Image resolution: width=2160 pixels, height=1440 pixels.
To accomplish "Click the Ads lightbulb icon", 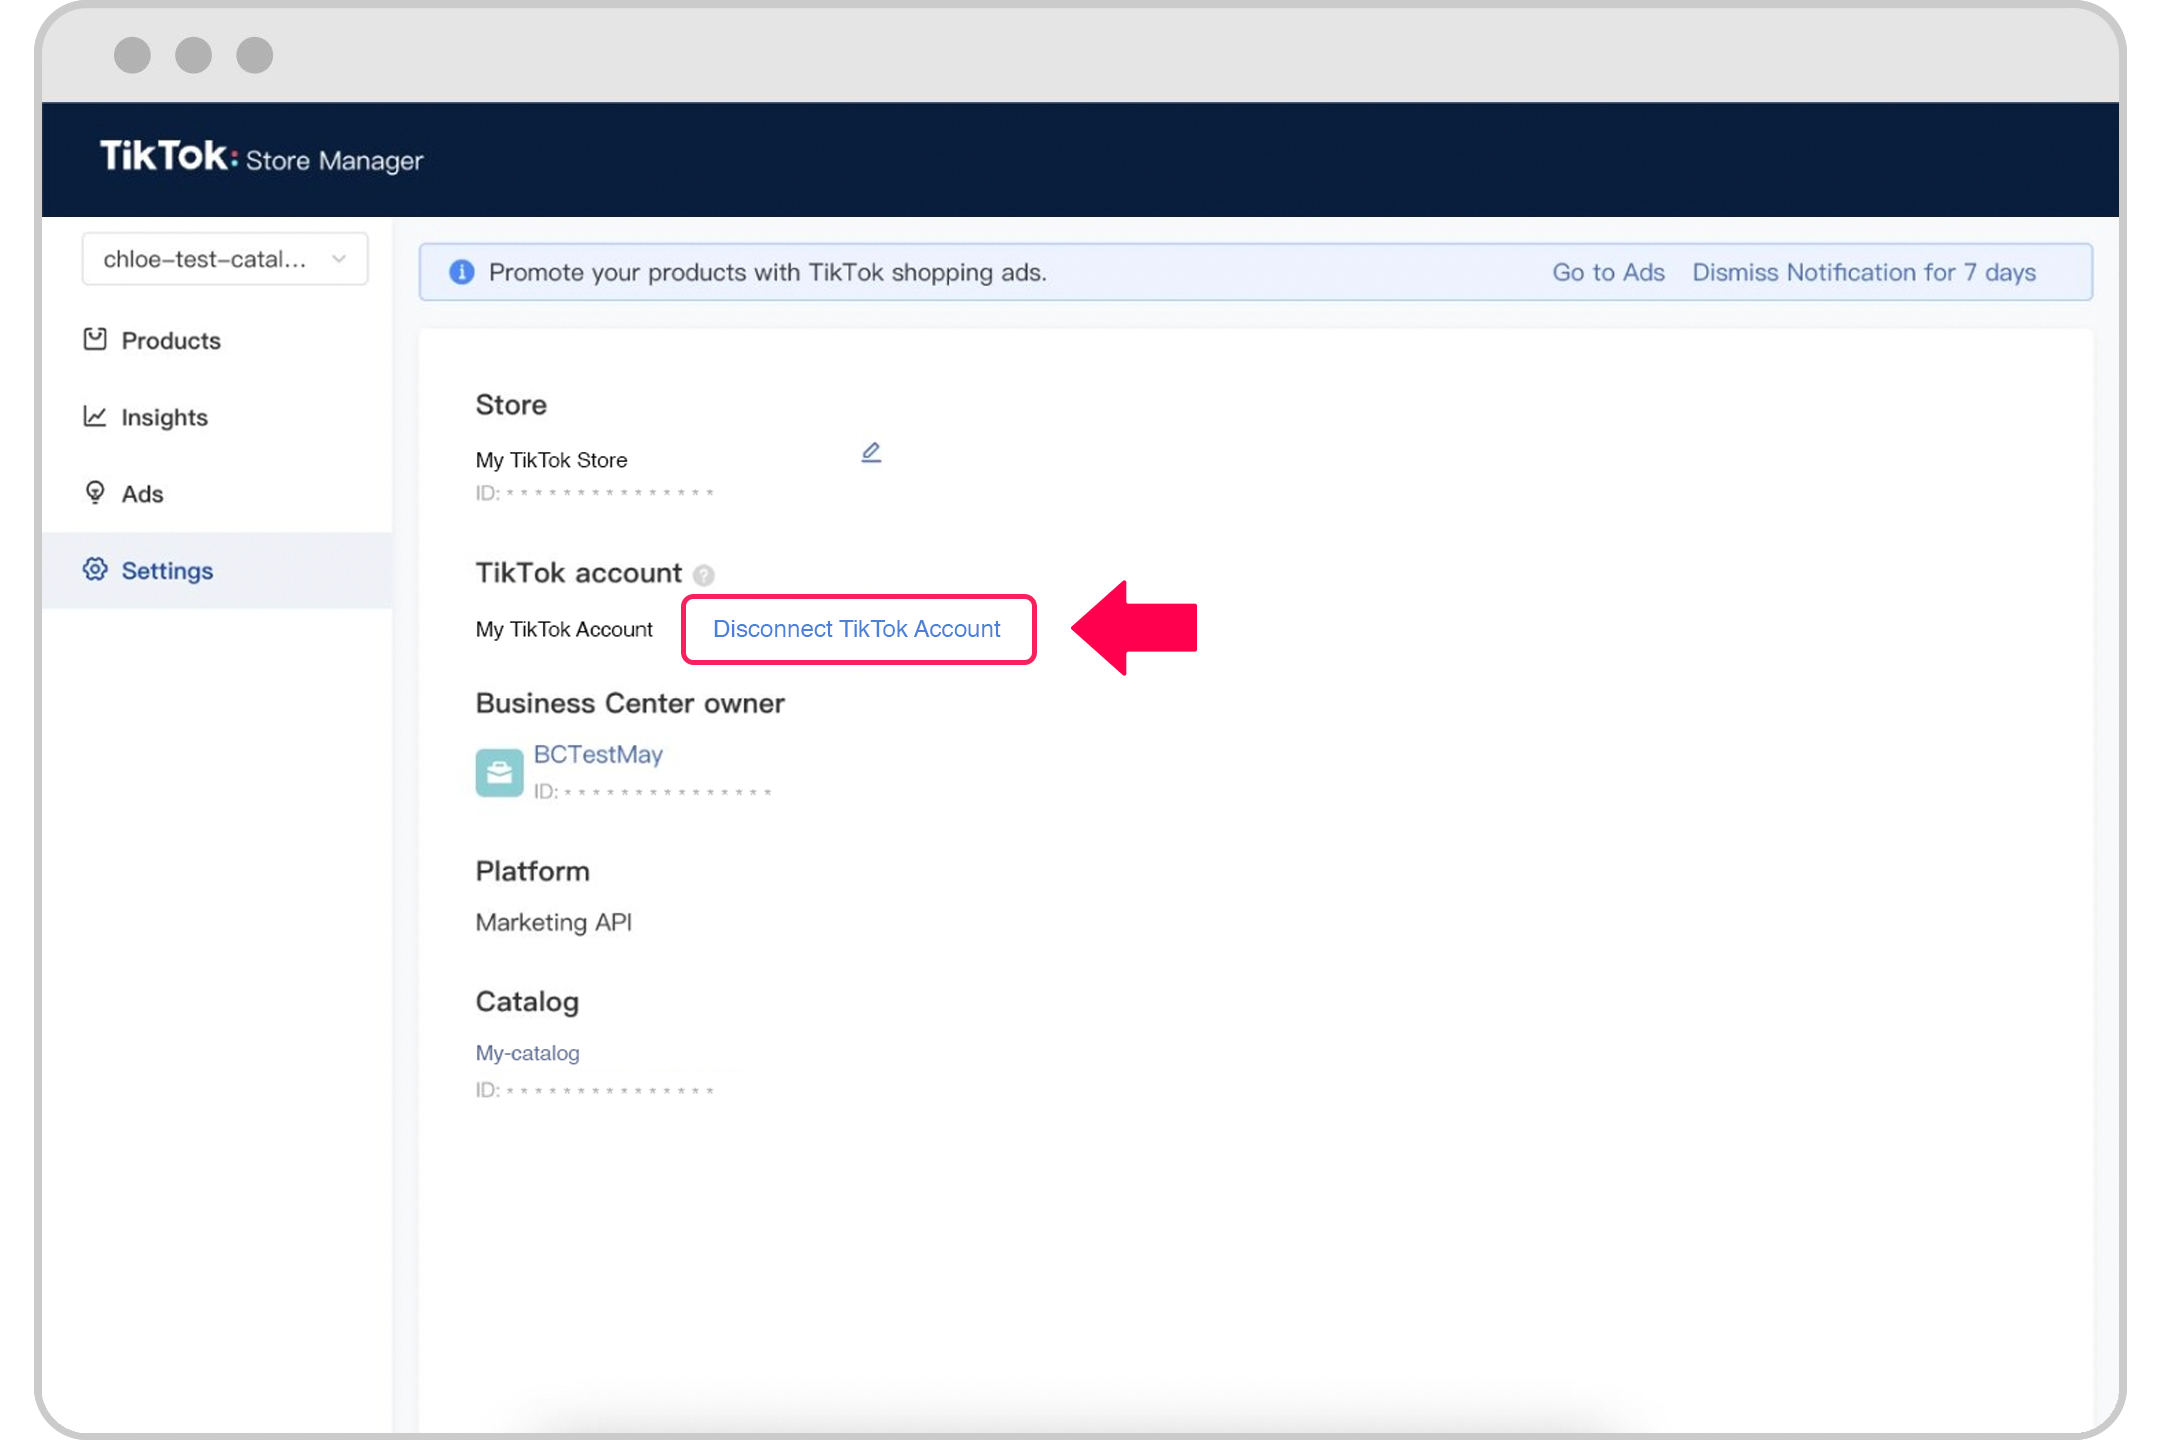I will (x=95, y=493).
